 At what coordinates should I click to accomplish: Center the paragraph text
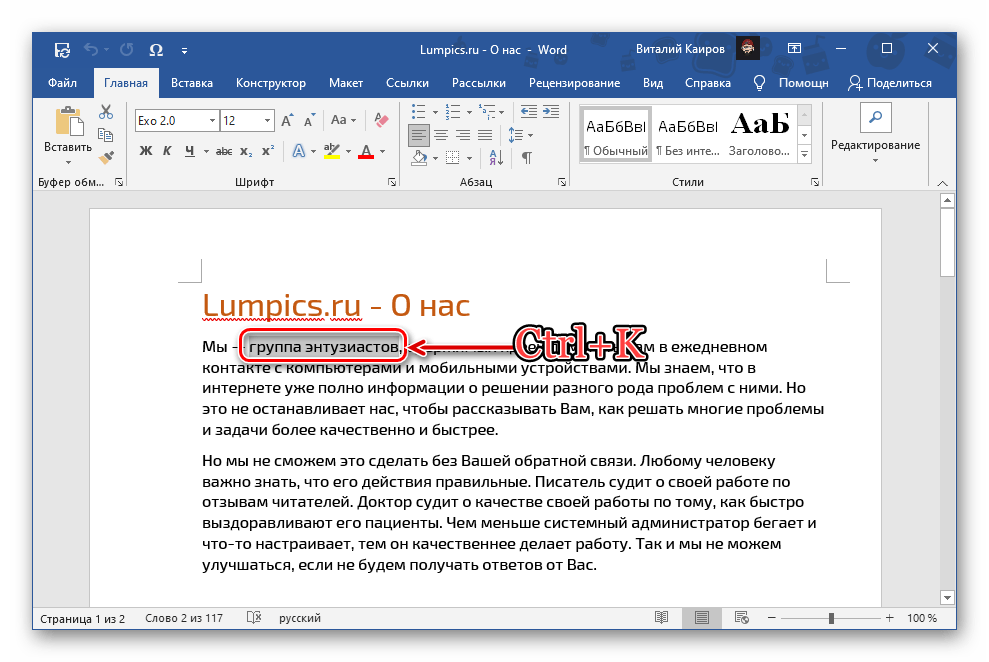[441, 135]
